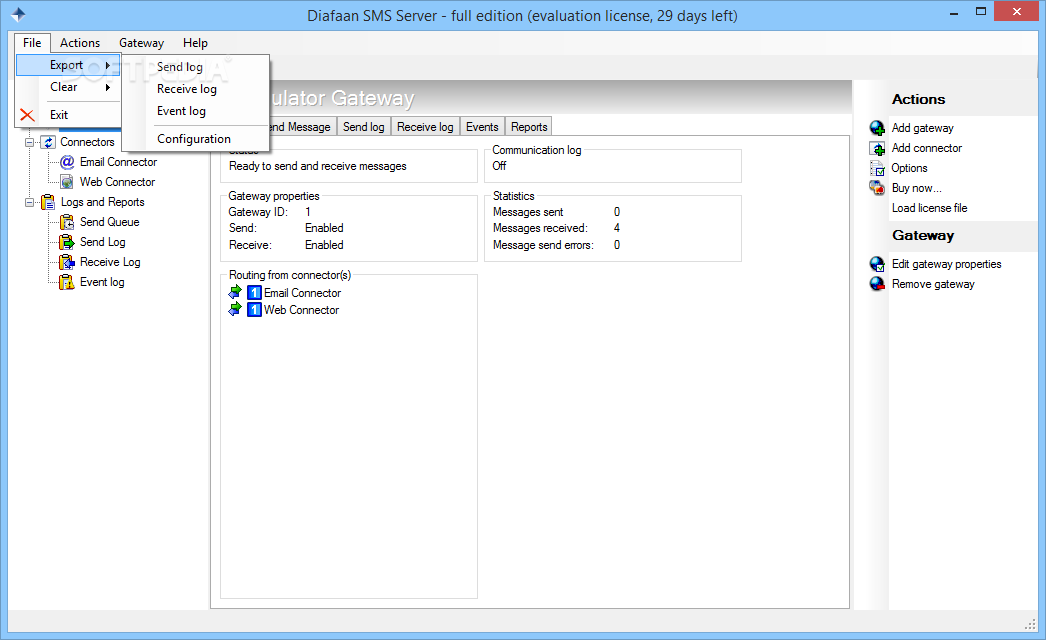Click the Event log warning icon in tree
Screen dimensions: 1046x640
coord(67,282)
